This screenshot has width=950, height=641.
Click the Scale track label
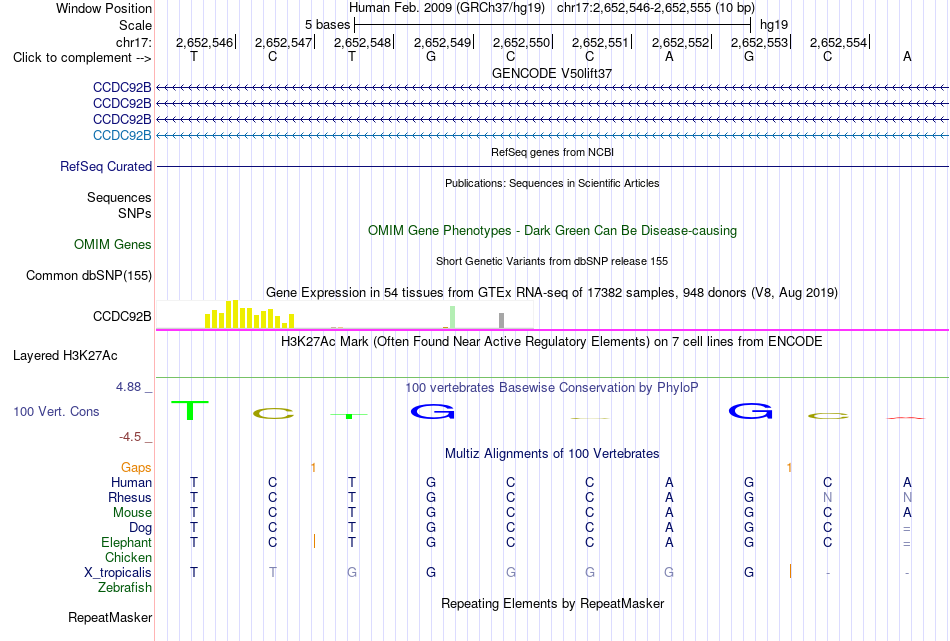point(135,25)
